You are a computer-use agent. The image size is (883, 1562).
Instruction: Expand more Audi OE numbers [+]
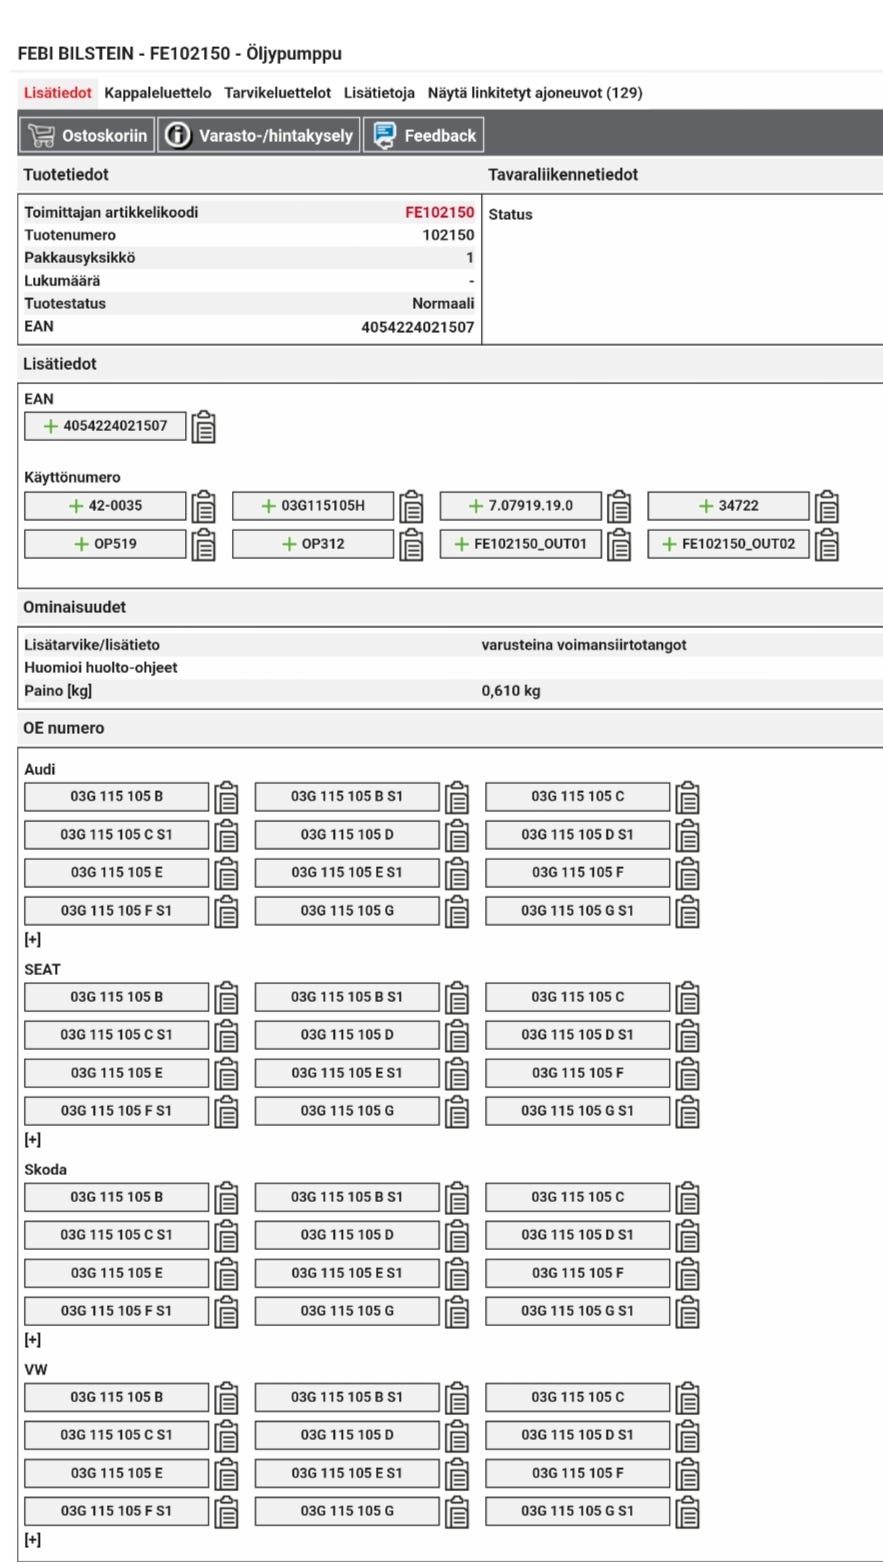tap(32, 940)
